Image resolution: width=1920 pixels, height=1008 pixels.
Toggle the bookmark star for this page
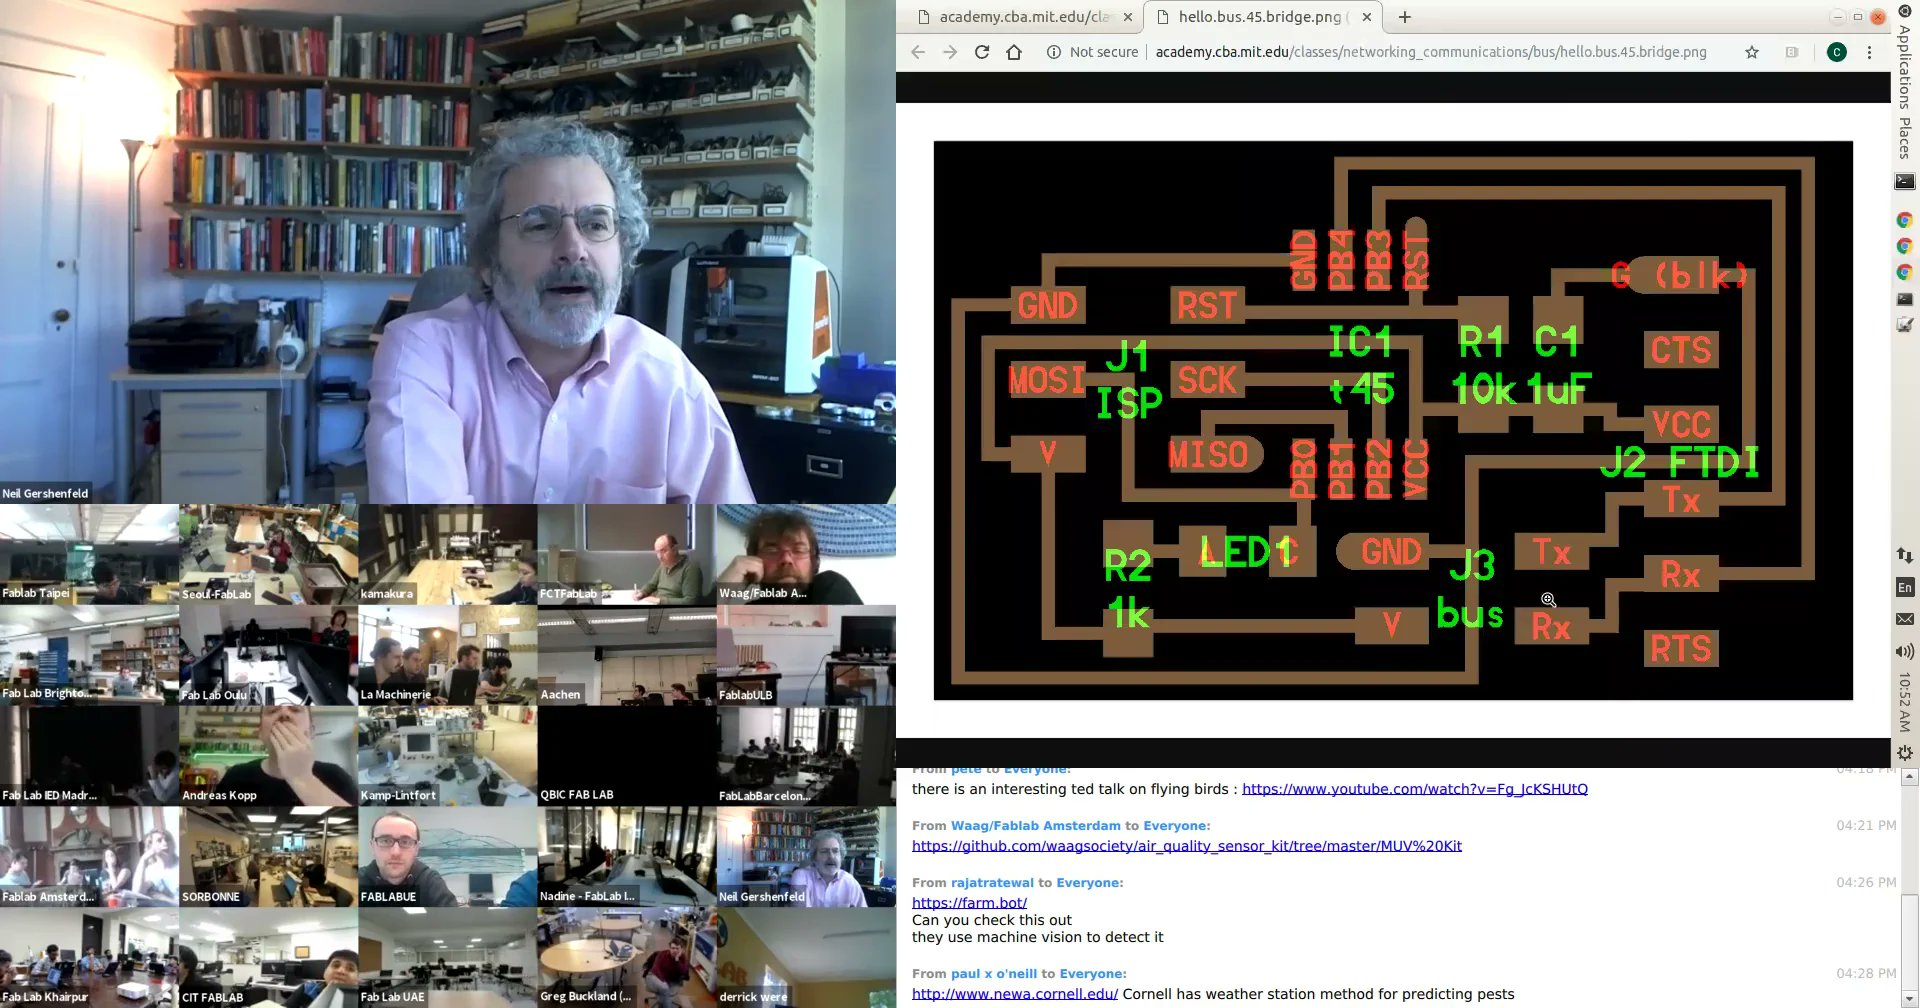[x=1752, y=51]
